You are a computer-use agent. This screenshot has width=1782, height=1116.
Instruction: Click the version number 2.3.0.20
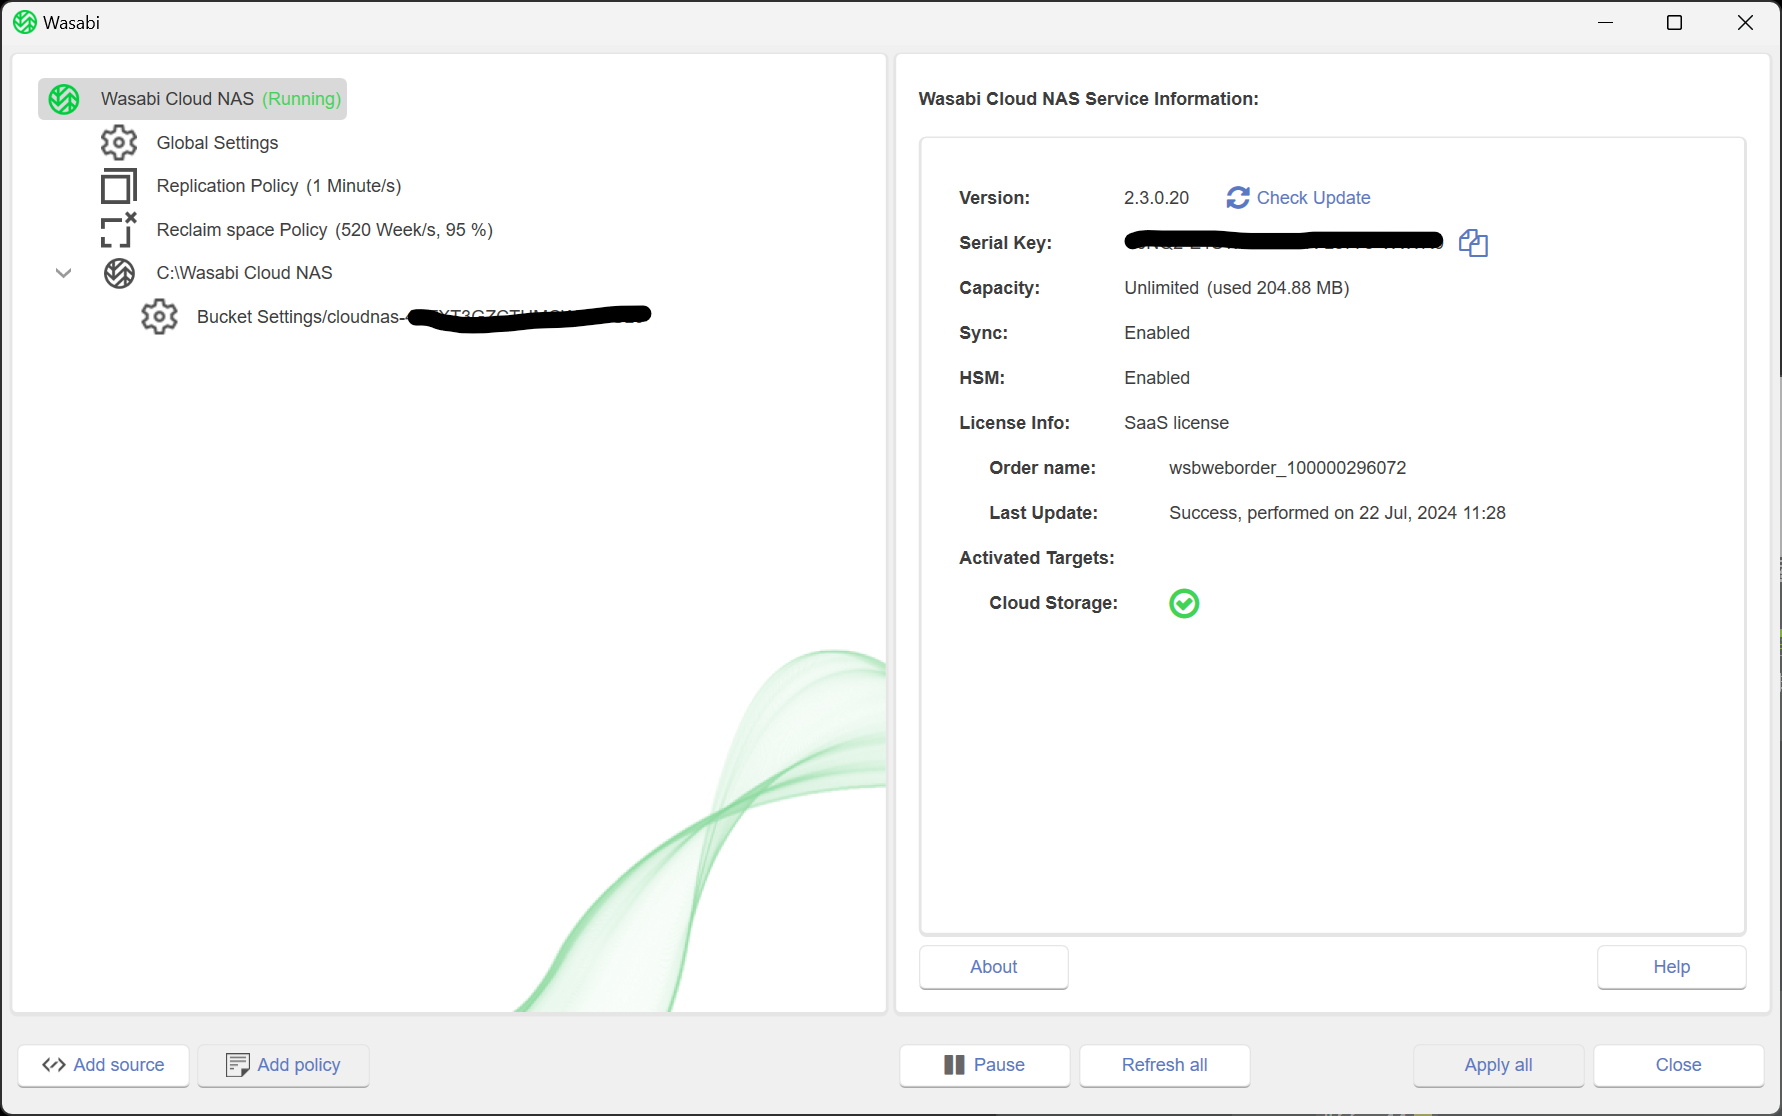(x=1156, y=198)
